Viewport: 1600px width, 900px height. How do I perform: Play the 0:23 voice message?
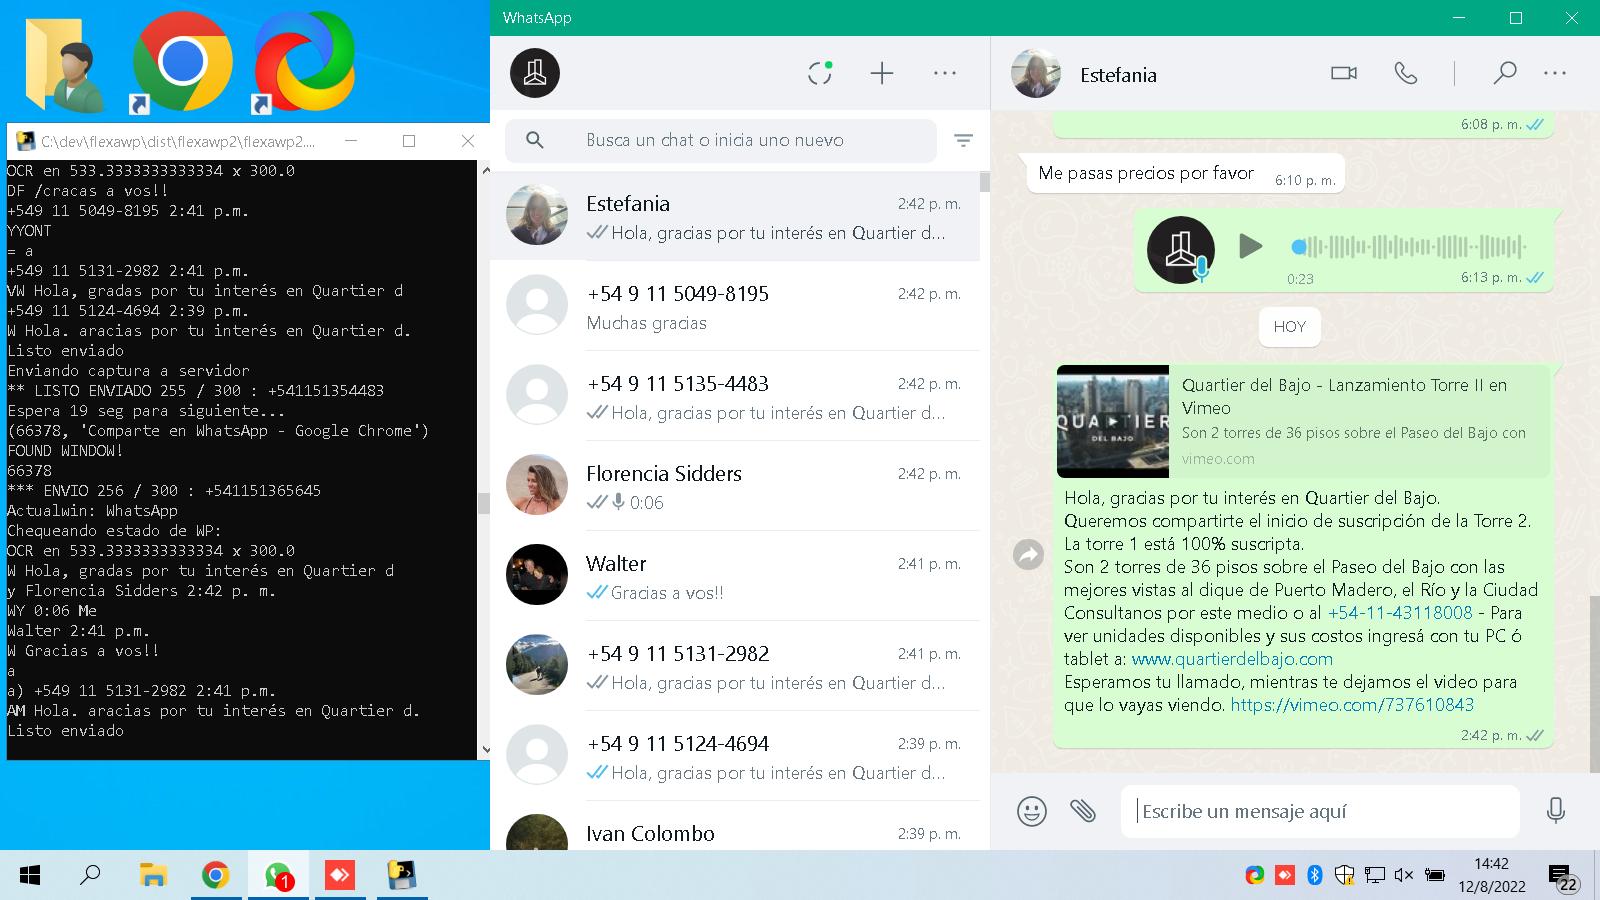(x=1250, y=246)
